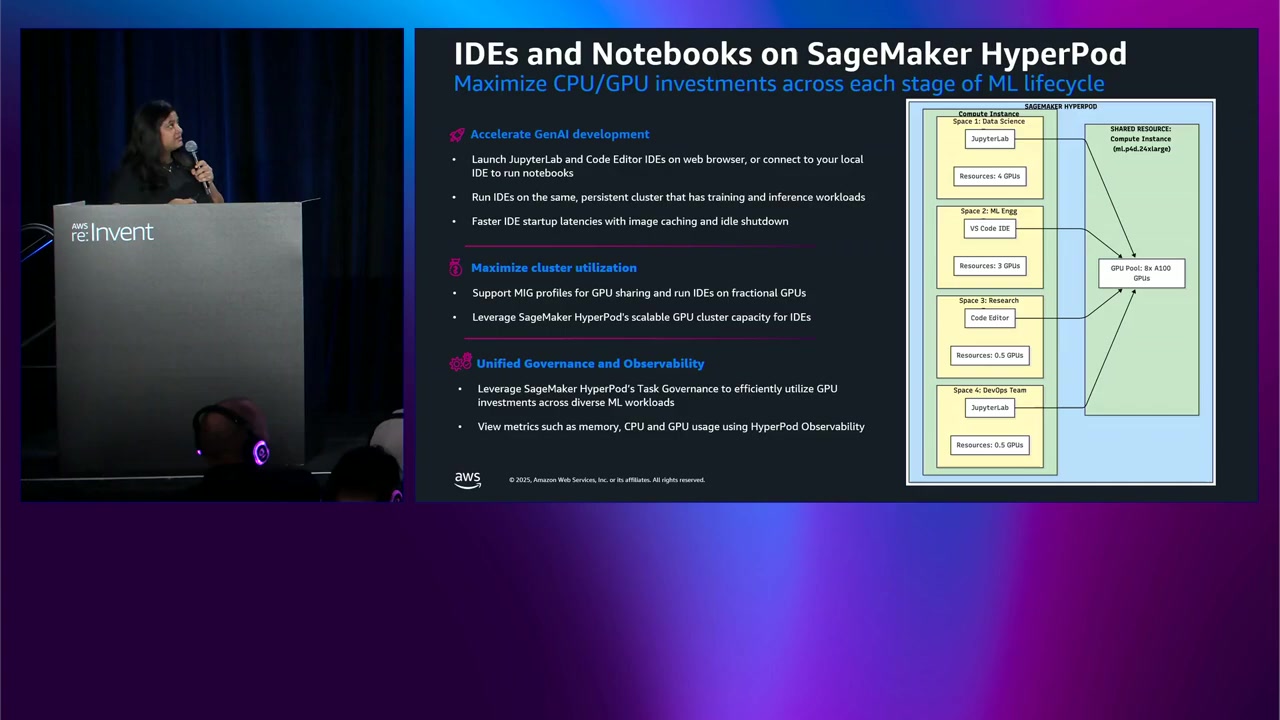Select the JupyterLab box in Space 4: DevOps Team
The height and width of the screenshot is (720, 1280).
(x=989, y=408)
